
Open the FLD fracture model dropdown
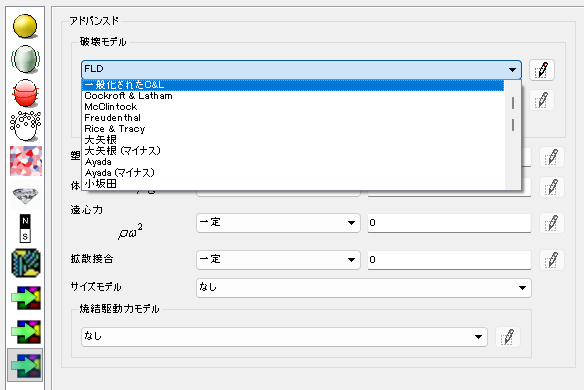click(301, 70)
